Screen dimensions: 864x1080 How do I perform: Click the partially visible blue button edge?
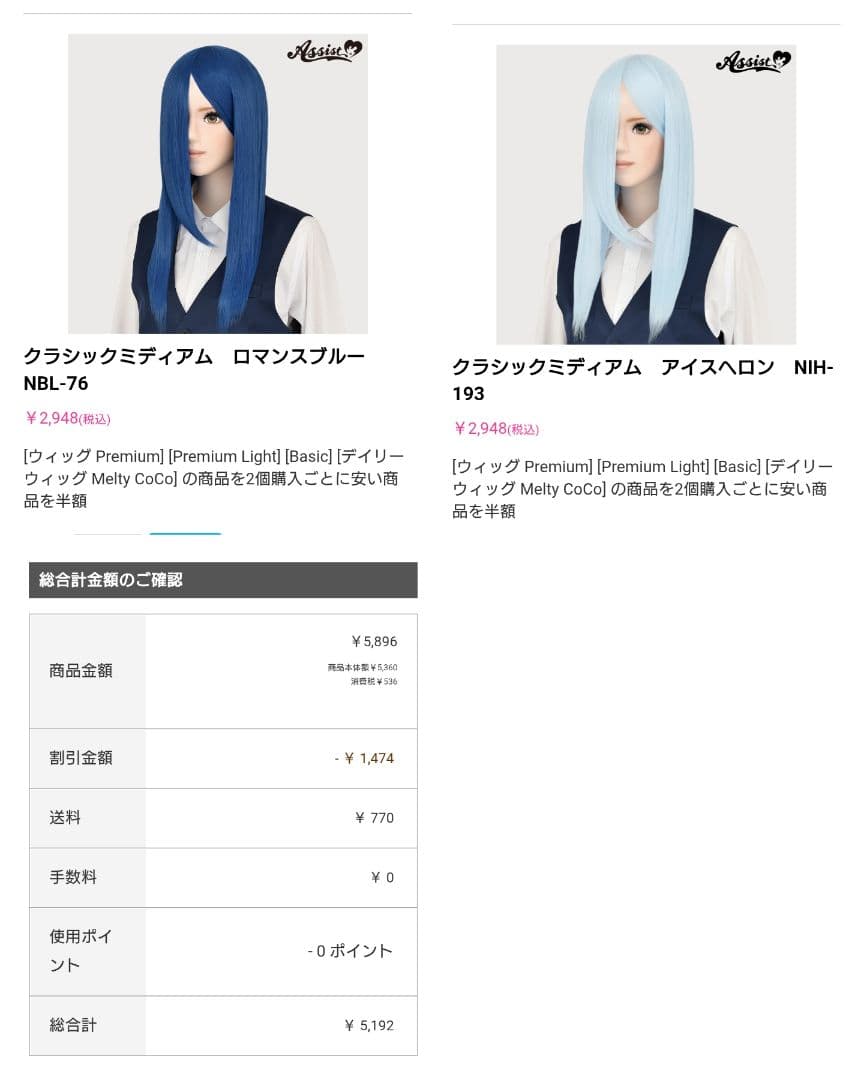coord(185,534)
